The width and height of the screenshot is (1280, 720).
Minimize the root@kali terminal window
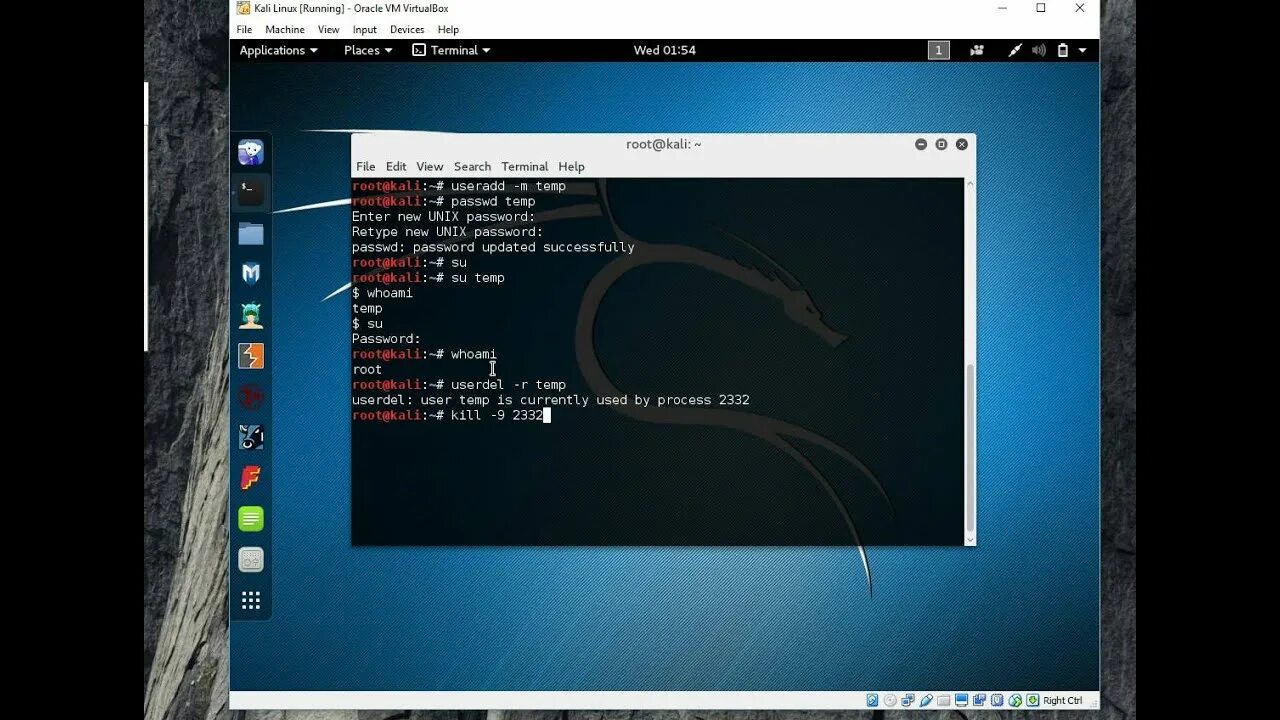[921, 144]
